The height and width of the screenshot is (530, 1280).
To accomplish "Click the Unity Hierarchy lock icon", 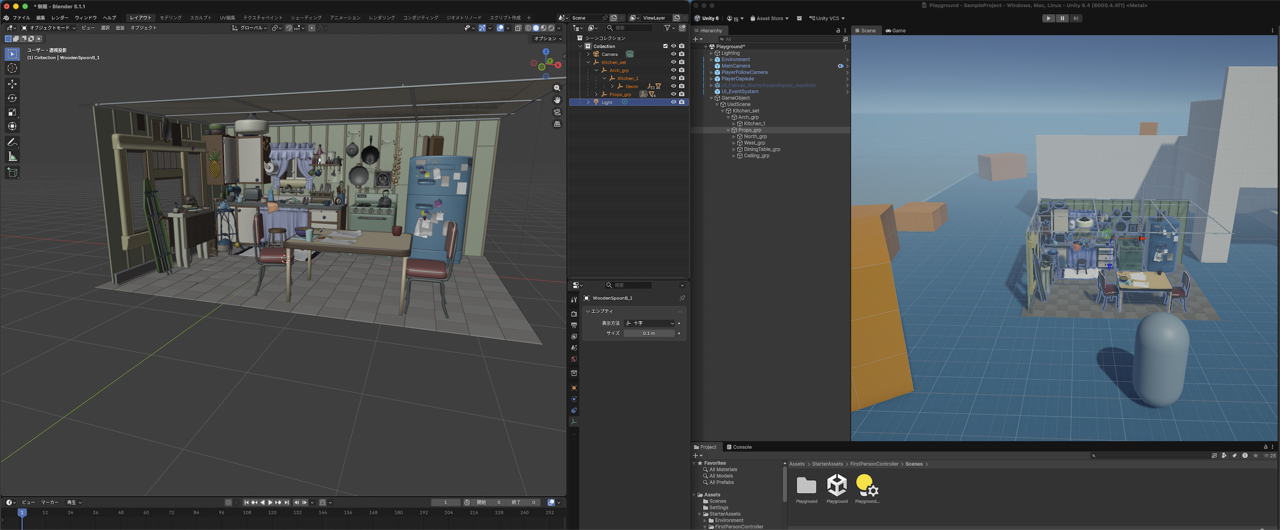I will (838, 30).
